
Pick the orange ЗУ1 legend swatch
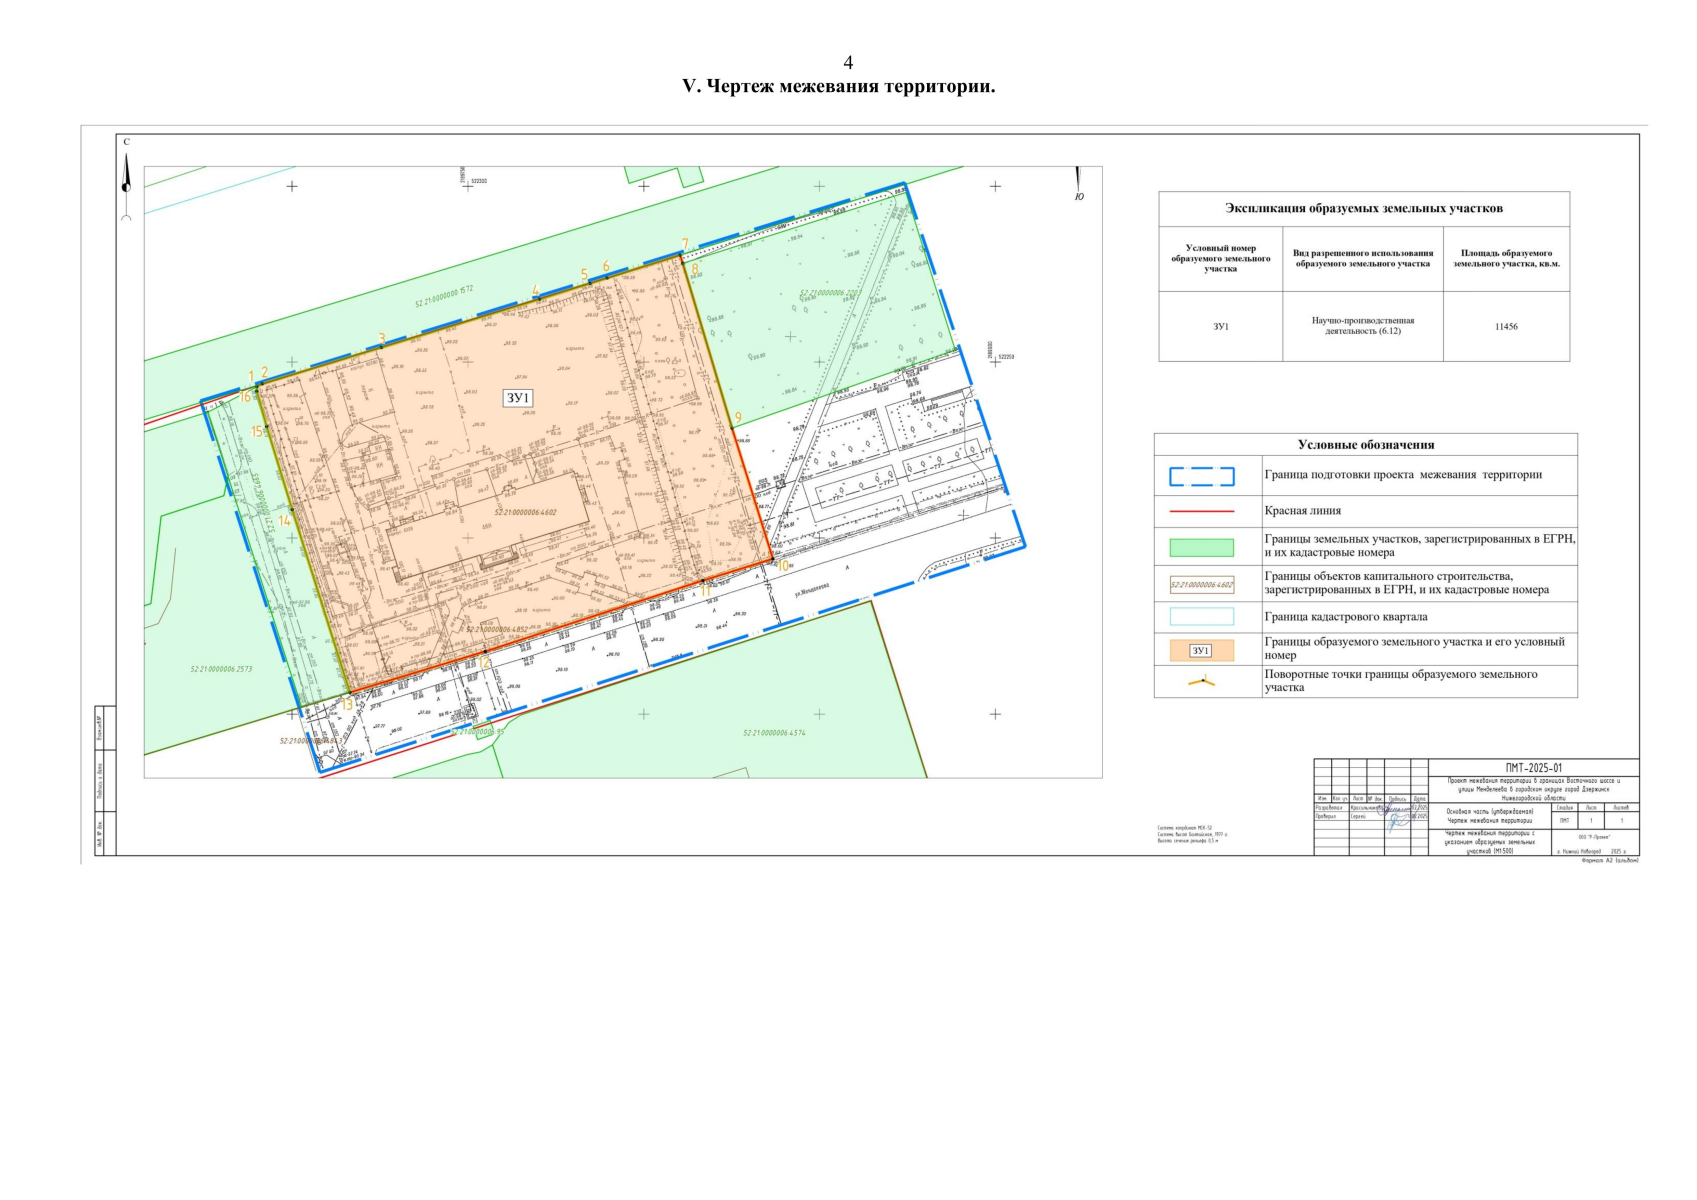coord(1201,650)
